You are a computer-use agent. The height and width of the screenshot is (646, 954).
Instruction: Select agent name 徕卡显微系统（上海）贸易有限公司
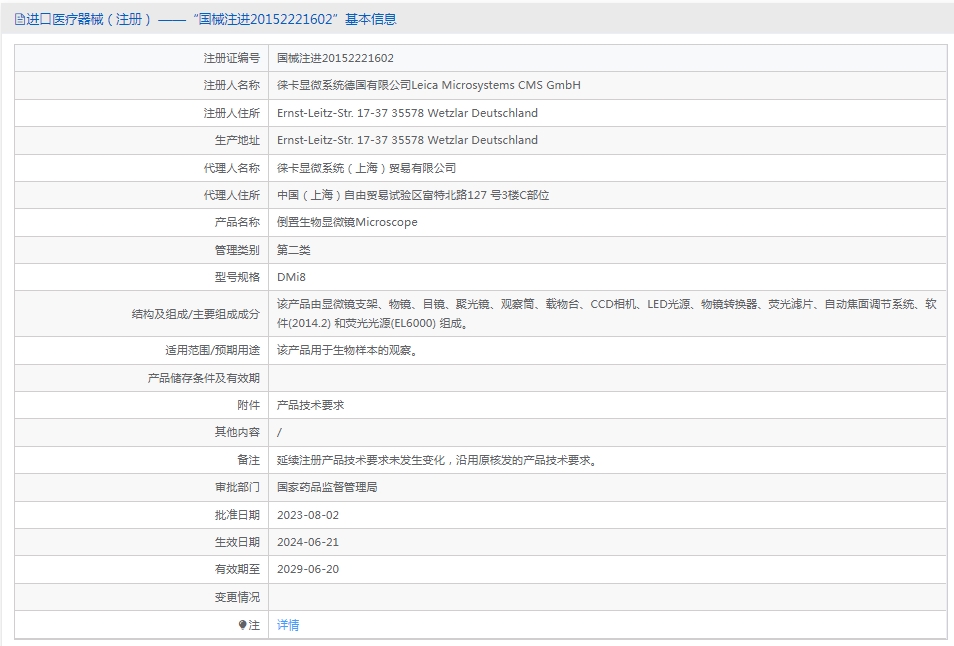[x=366, y=168]
